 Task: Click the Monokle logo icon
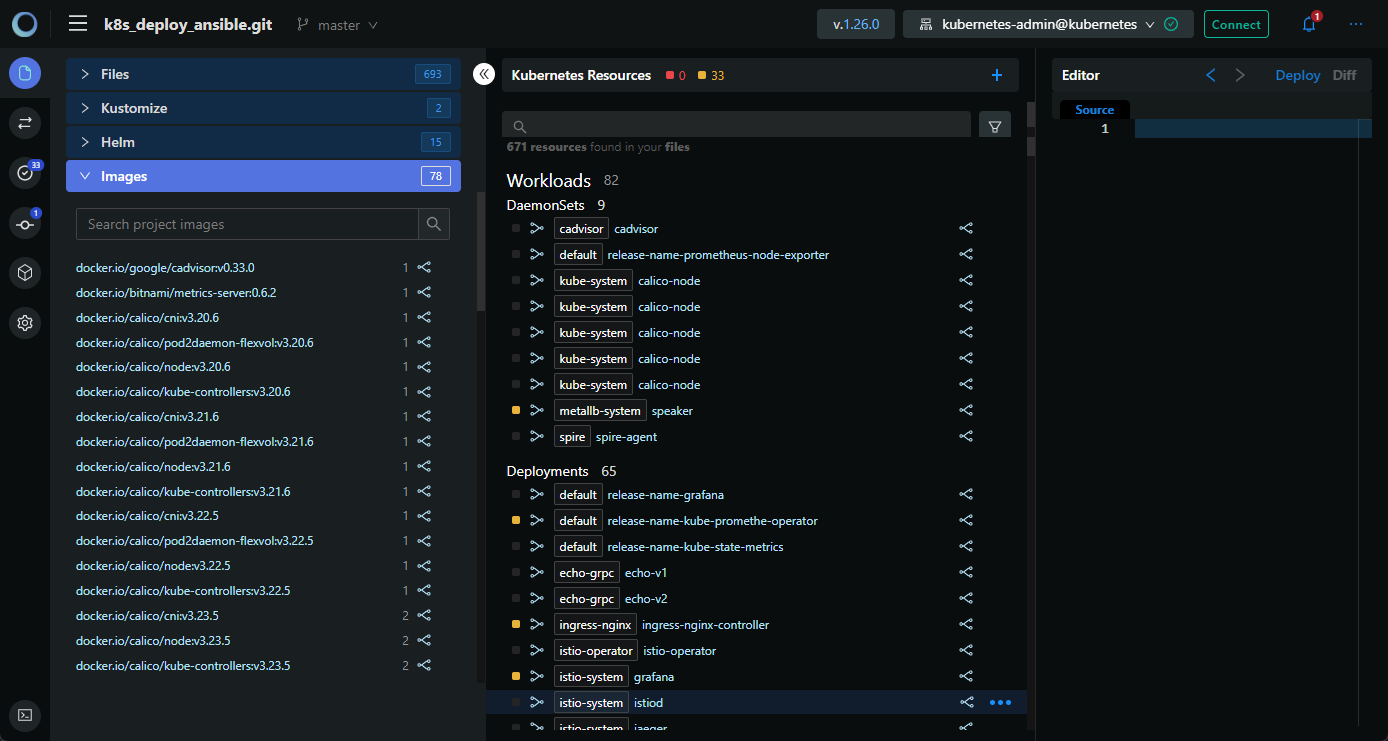[25, 24]
